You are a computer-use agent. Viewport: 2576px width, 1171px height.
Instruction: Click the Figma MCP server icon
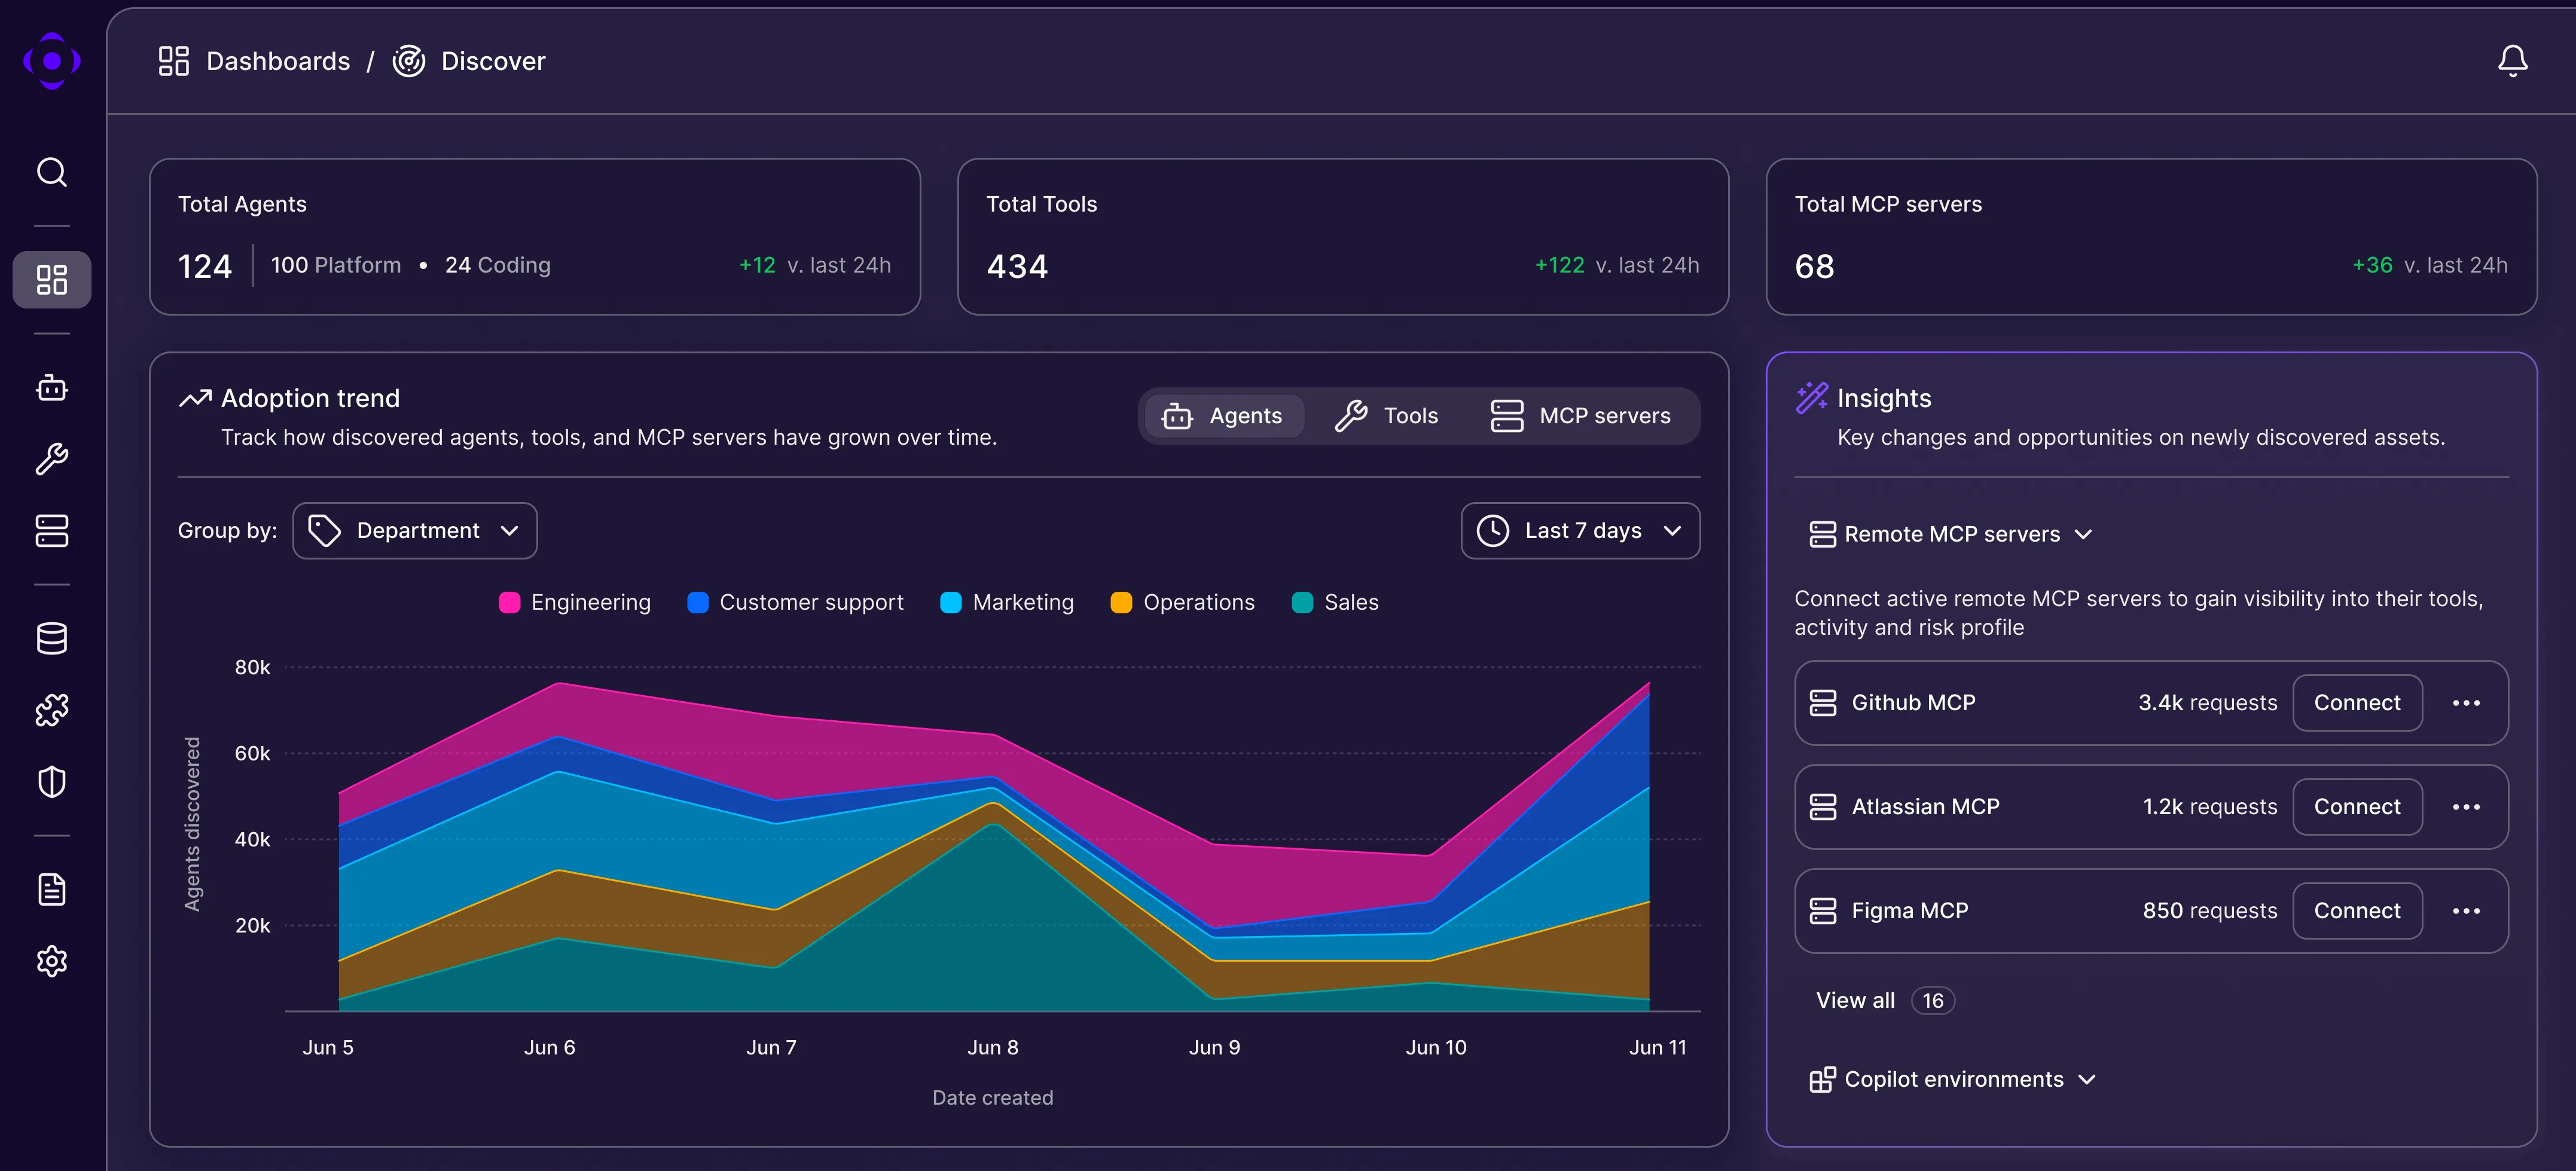click(1823, 911)
